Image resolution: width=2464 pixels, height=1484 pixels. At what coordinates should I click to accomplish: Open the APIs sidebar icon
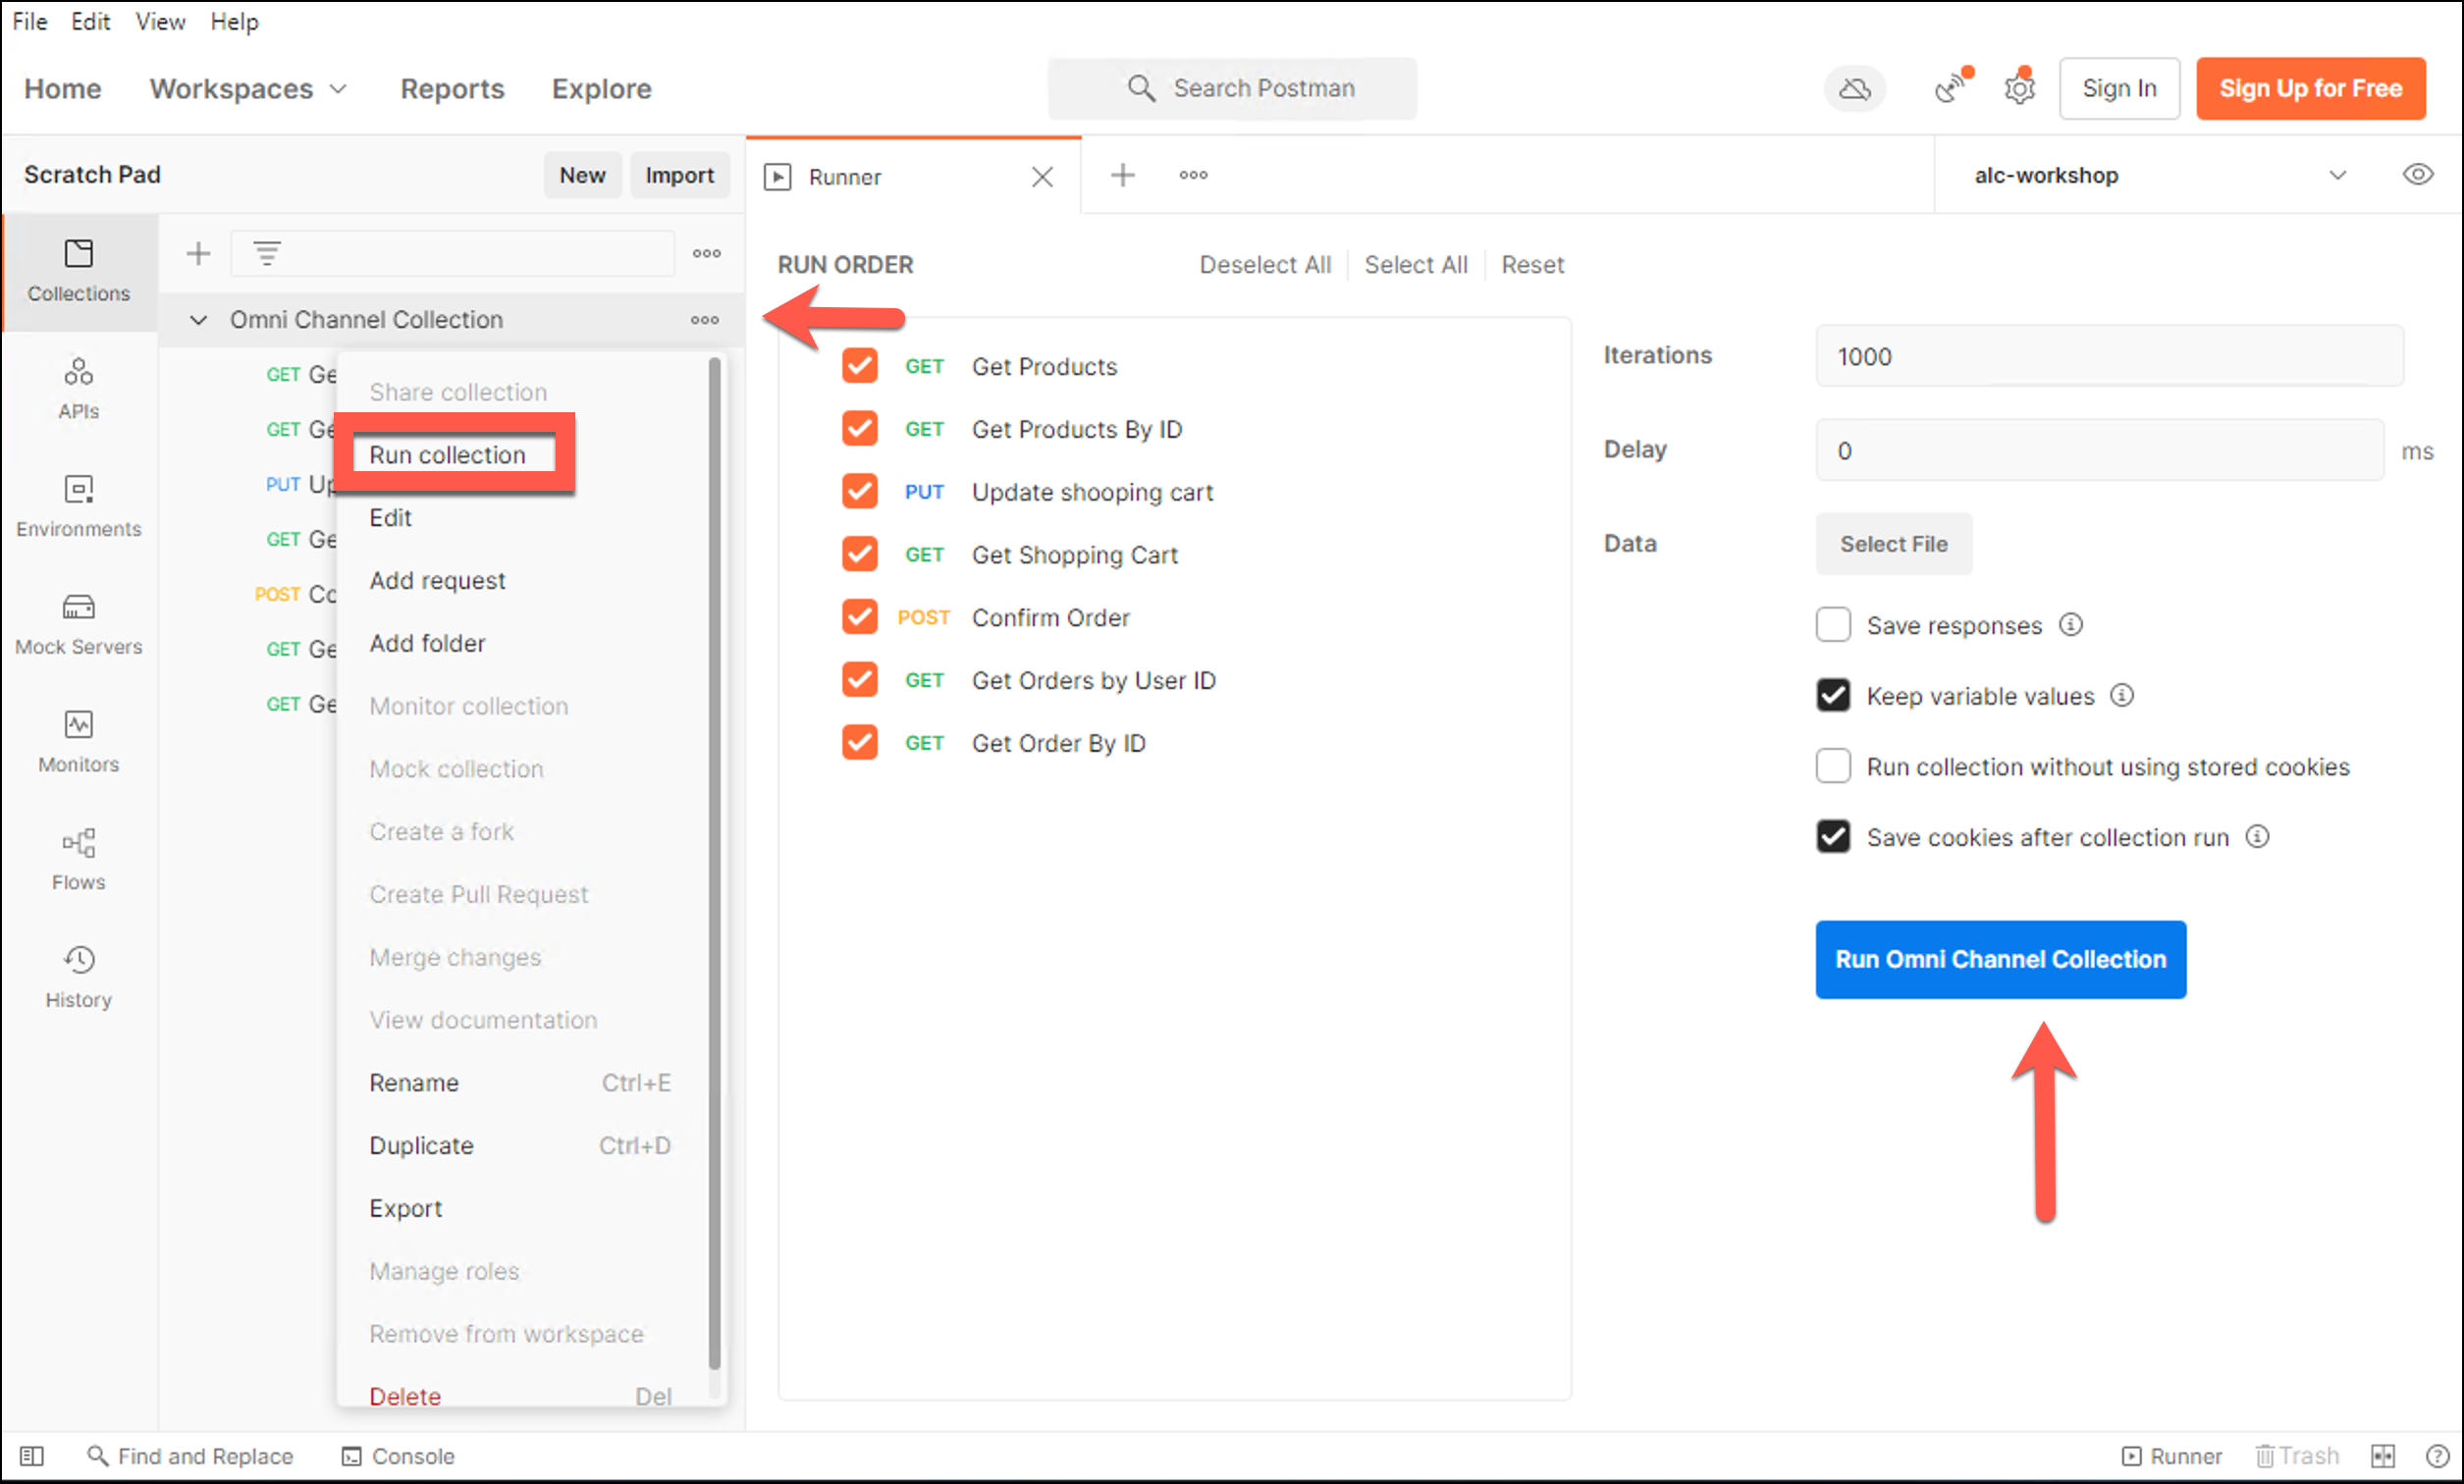tap(78, 388)
